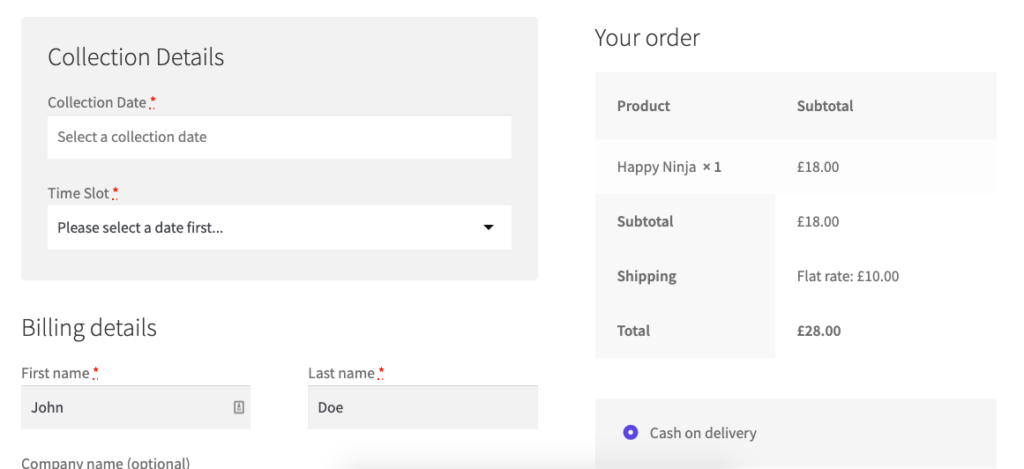Click the Billing details heading
This screenshot has height=469, width=1024.
pos(89,327)
